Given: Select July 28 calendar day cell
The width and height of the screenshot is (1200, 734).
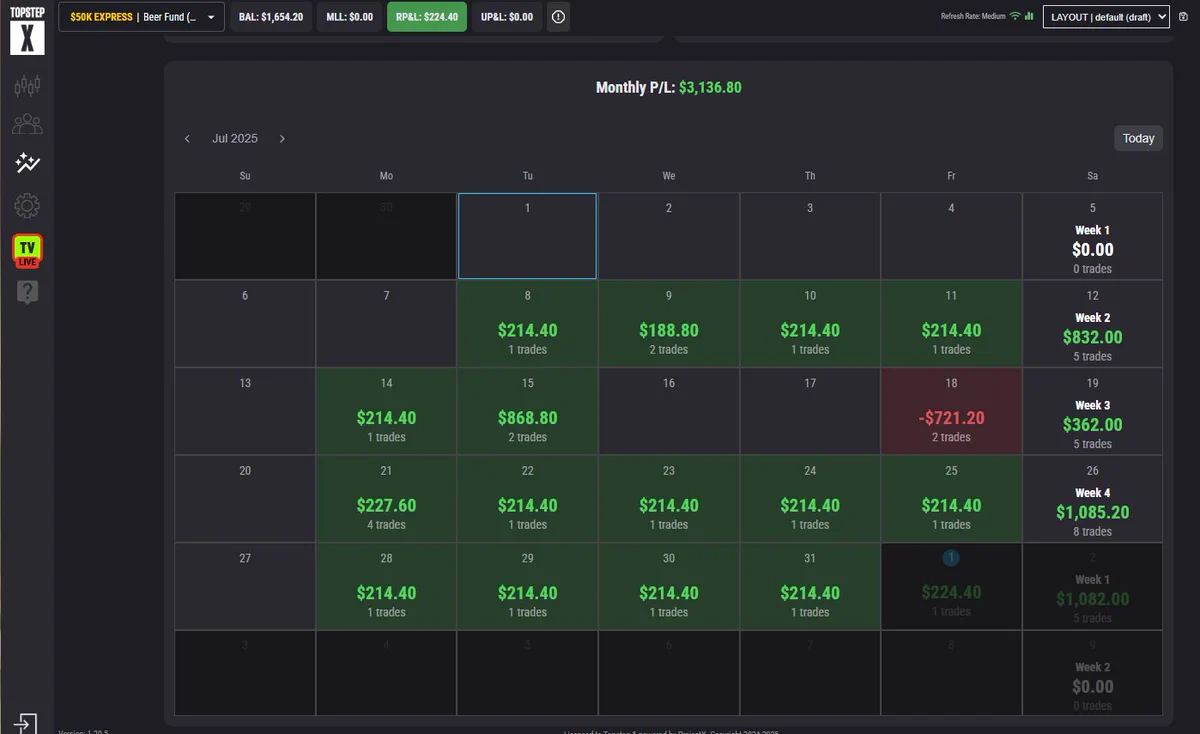Looking at the screenshot, I should point(386,586).
